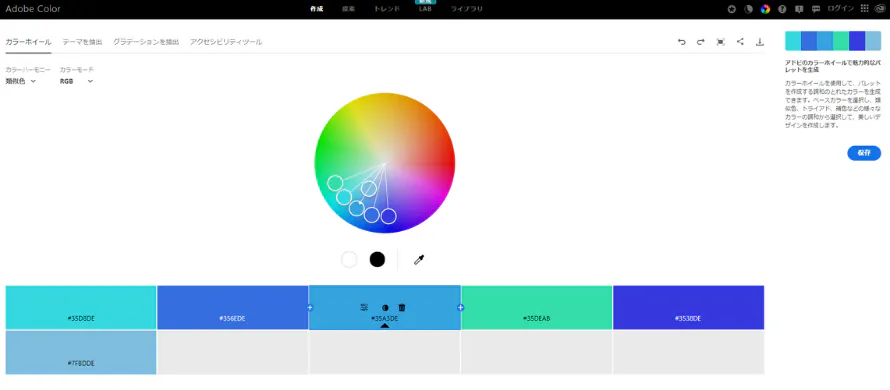The width and height of the screenshot is (890, 390).
Task: Select the black background circle
Action: point(377,259)
